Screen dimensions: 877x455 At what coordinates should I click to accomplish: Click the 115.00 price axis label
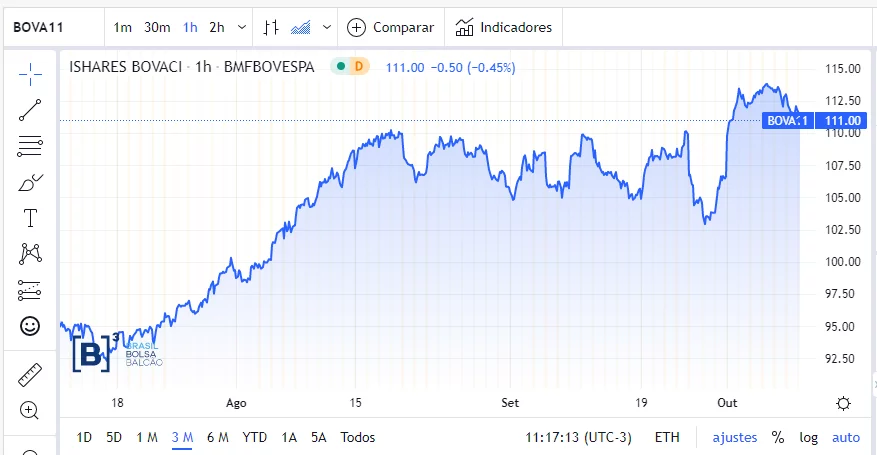(843, 69)
